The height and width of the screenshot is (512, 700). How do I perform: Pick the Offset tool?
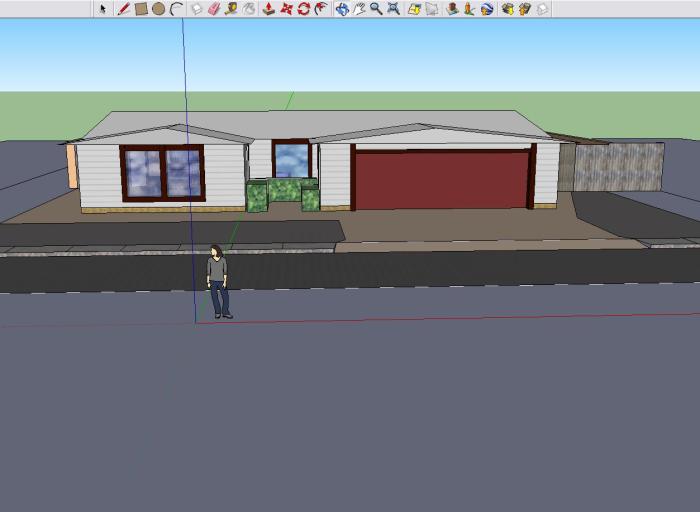321,9
